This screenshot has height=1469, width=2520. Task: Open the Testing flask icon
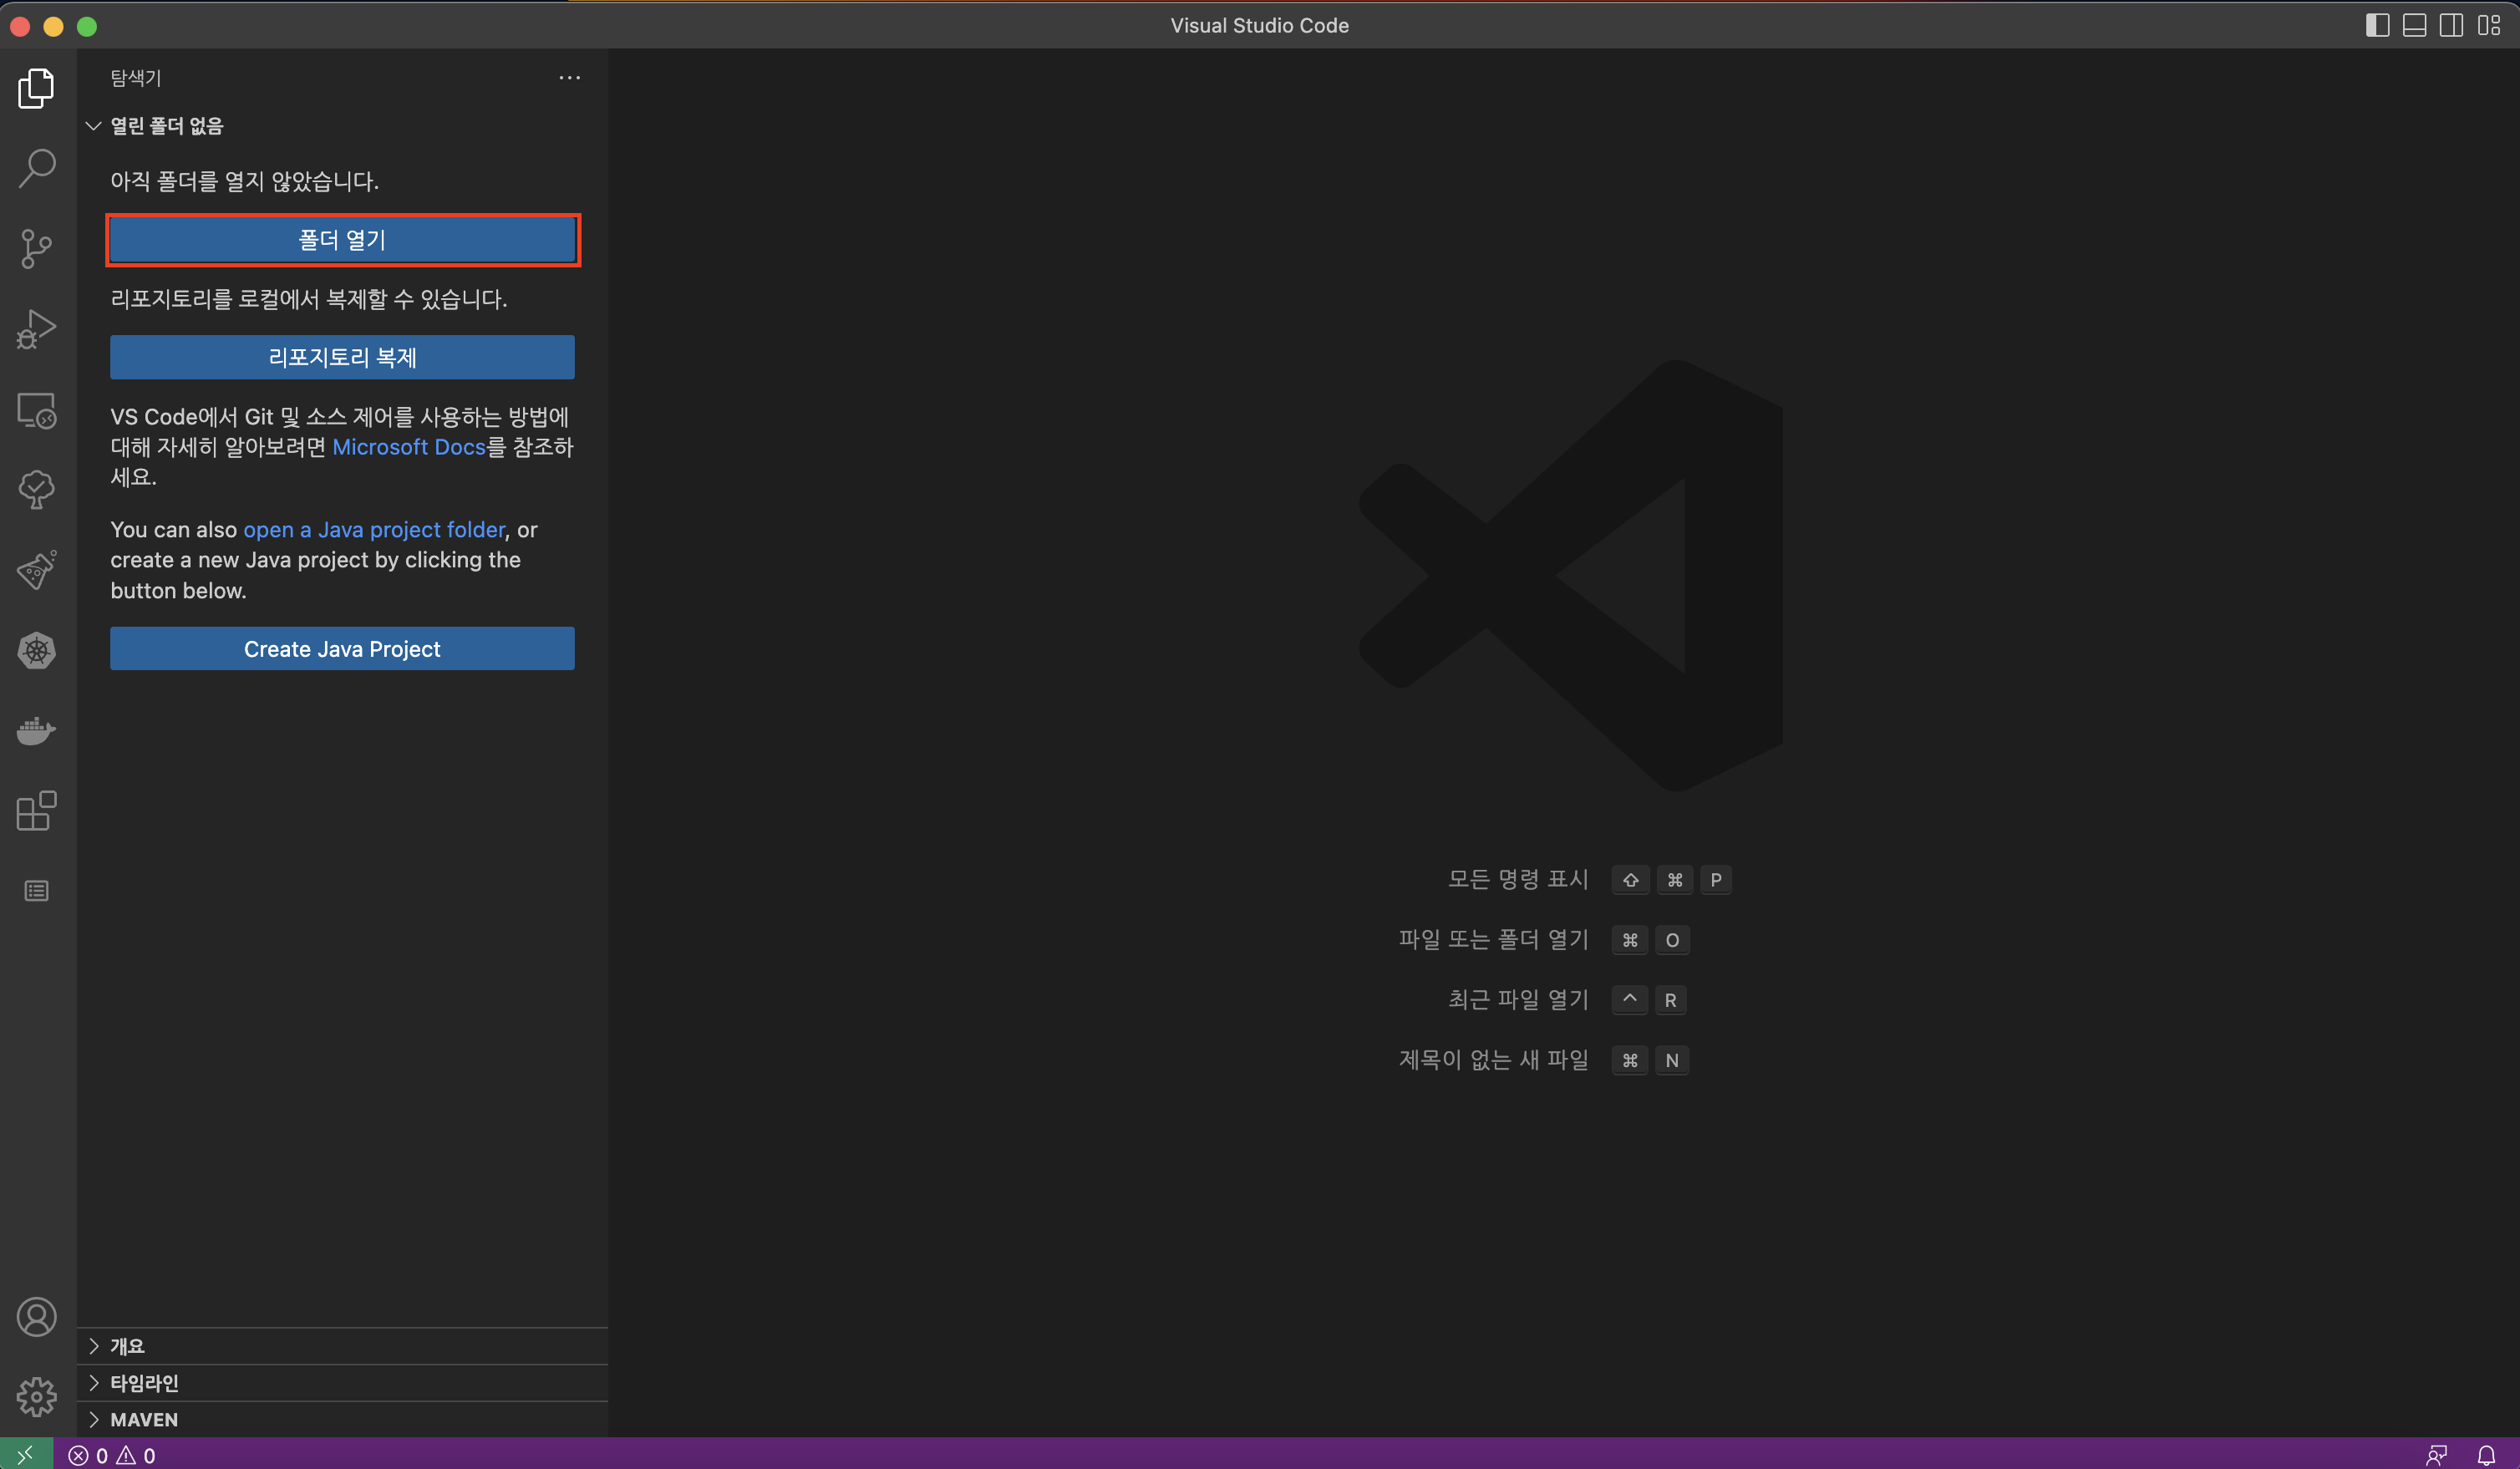[37, 570]
